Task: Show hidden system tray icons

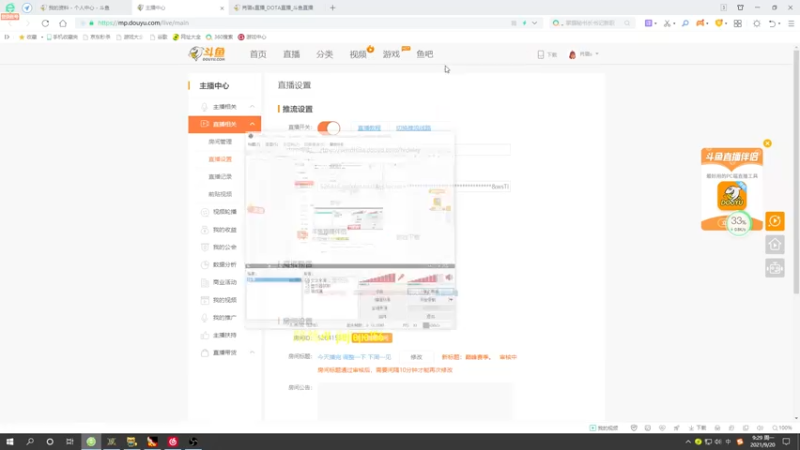Action: 688,442
